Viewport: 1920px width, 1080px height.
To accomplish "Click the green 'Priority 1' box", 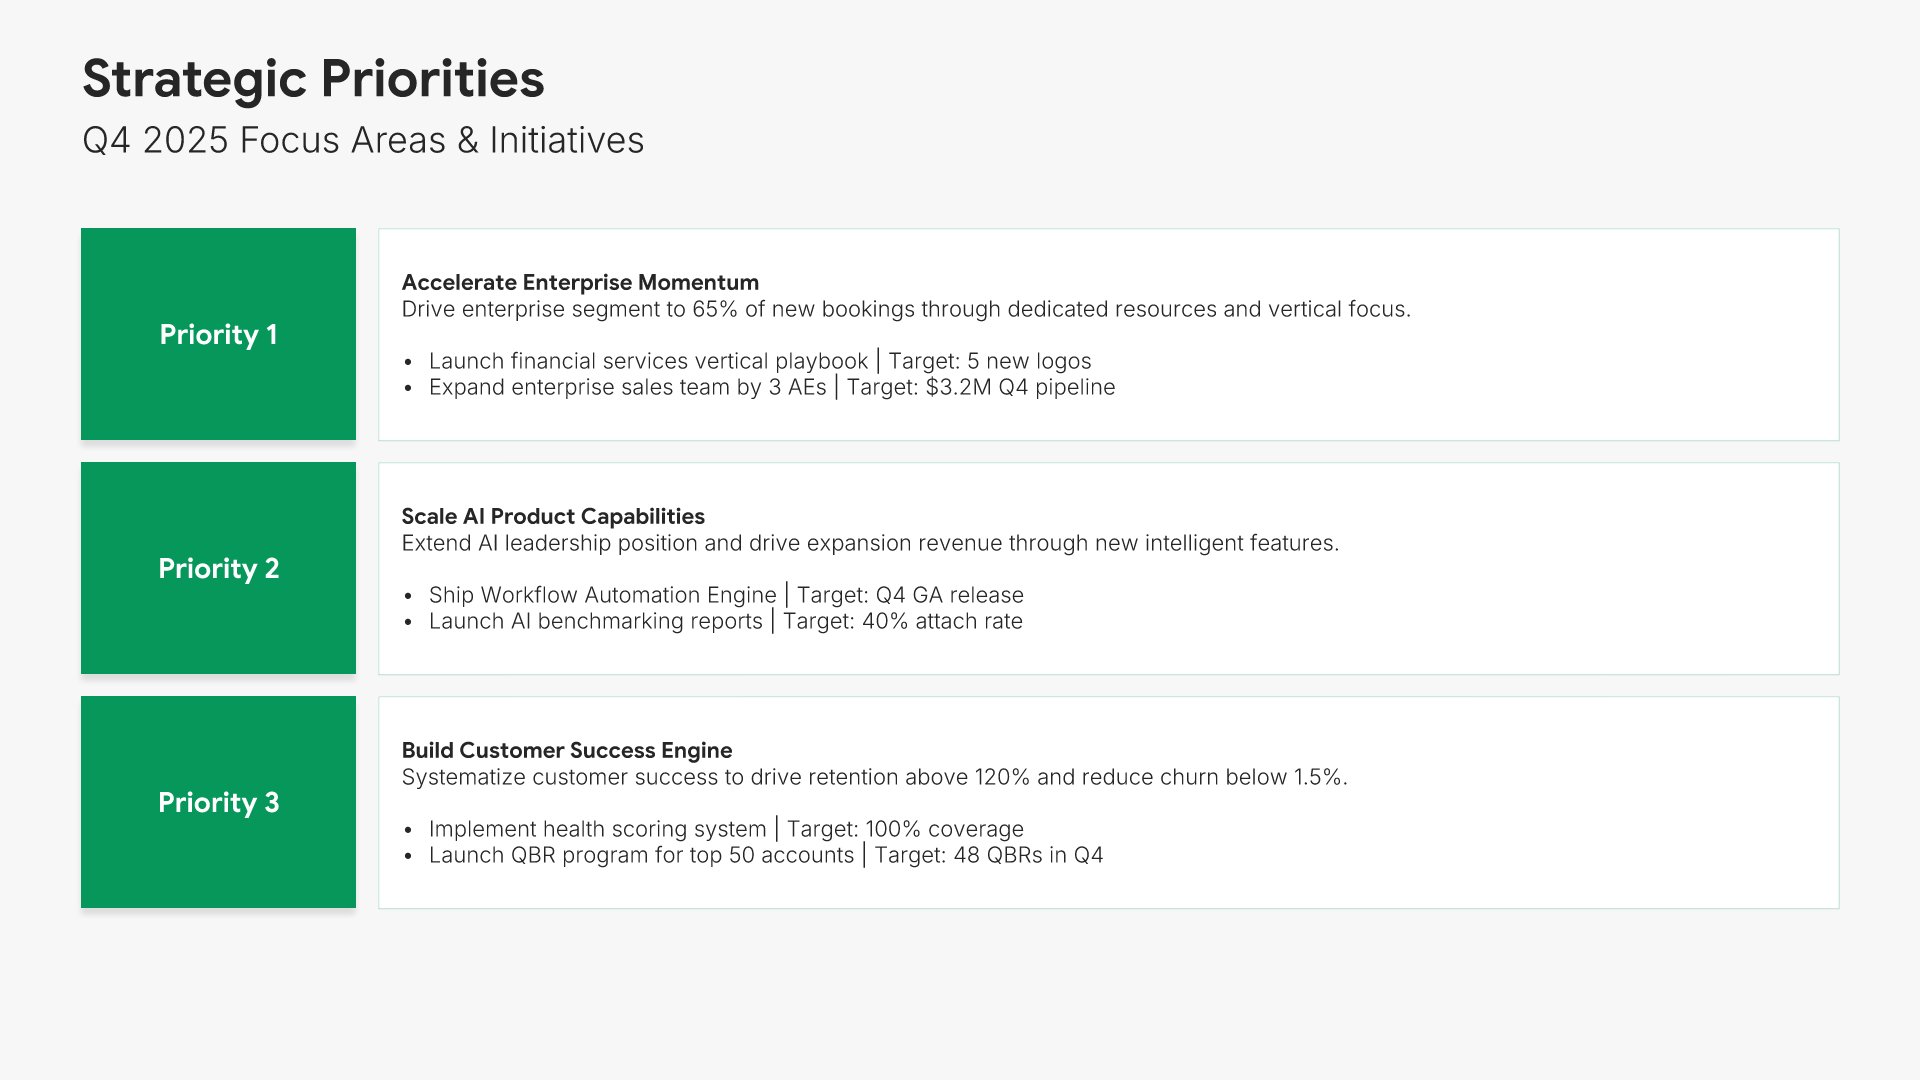I will (x=218, y=334).
